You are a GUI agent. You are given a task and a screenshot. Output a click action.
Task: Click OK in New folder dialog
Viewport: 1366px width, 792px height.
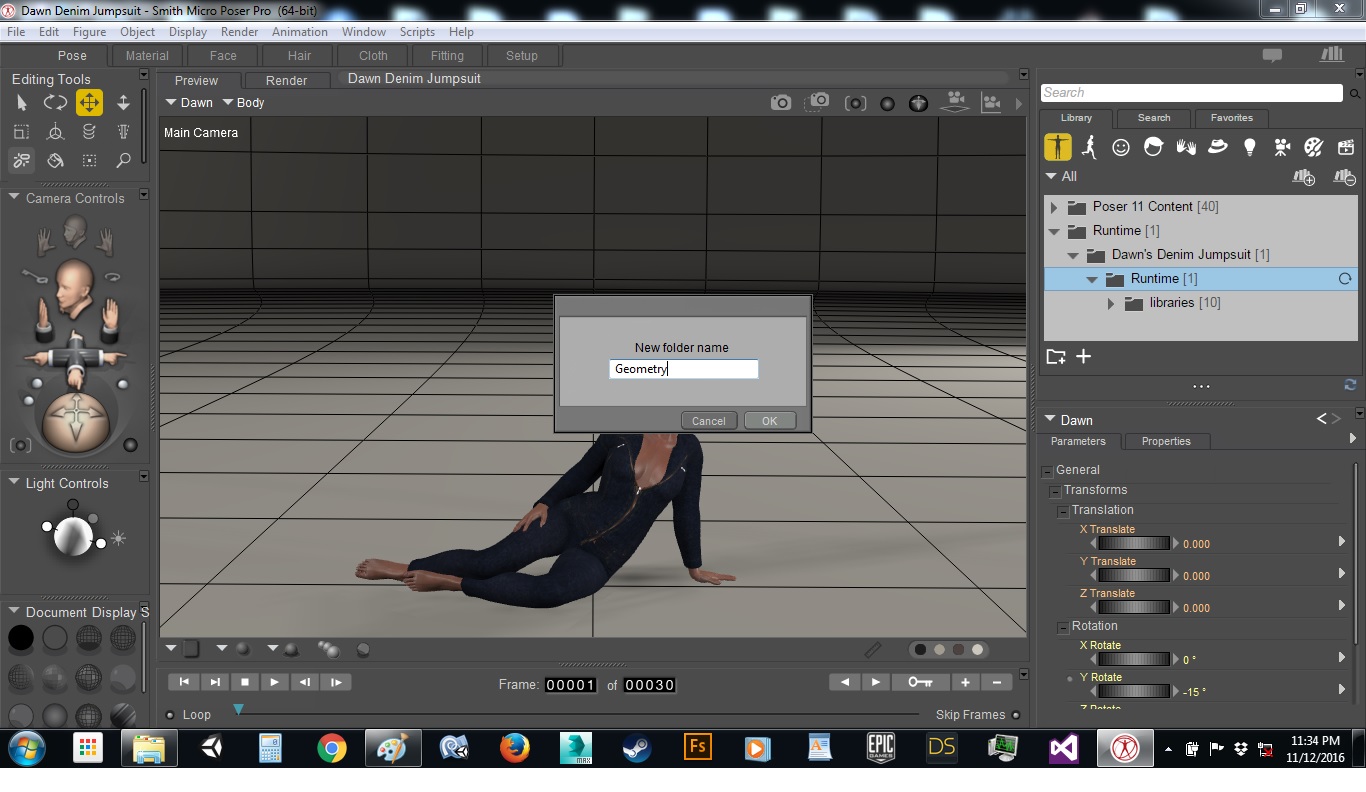(769, 421)
